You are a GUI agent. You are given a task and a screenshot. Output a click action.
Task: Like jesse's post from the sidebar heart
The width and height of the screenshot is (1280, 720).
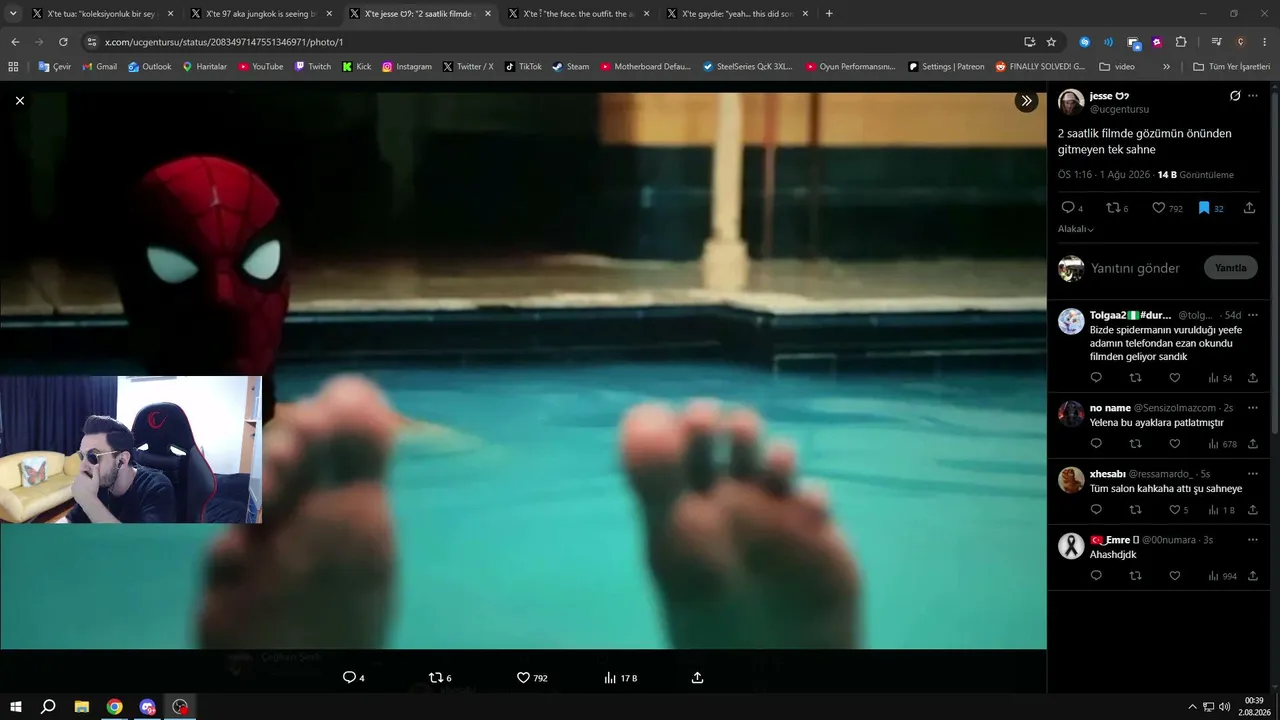tap(1158, 208)
